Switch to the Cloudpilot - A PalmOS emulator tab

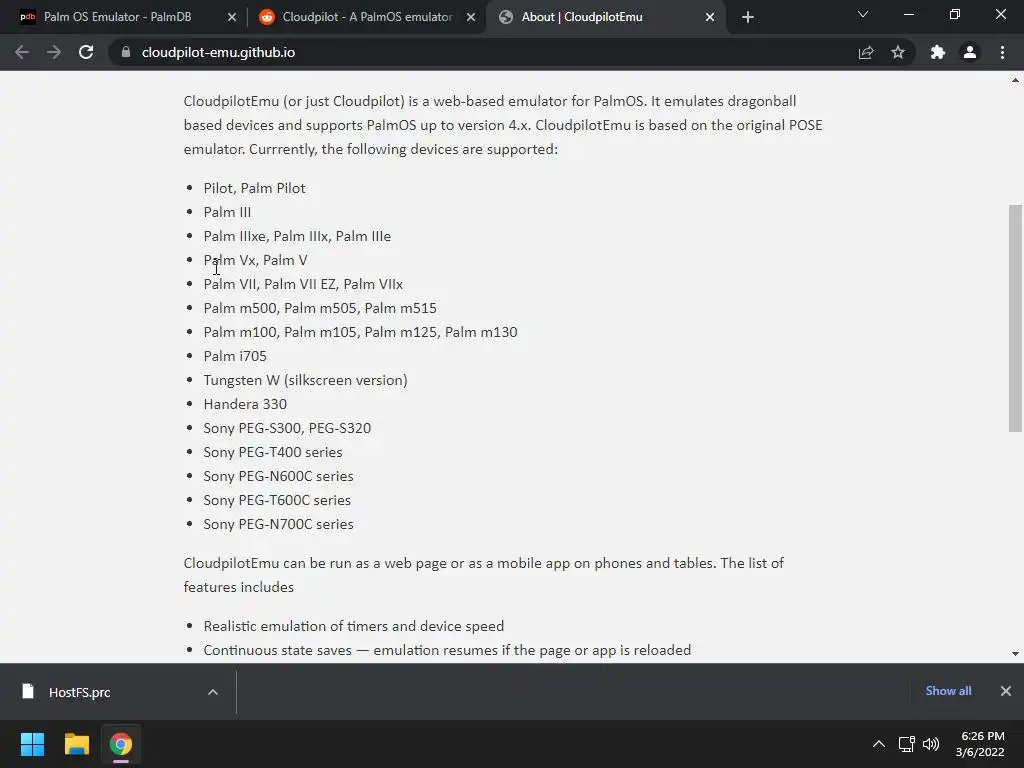coord(367,17)
